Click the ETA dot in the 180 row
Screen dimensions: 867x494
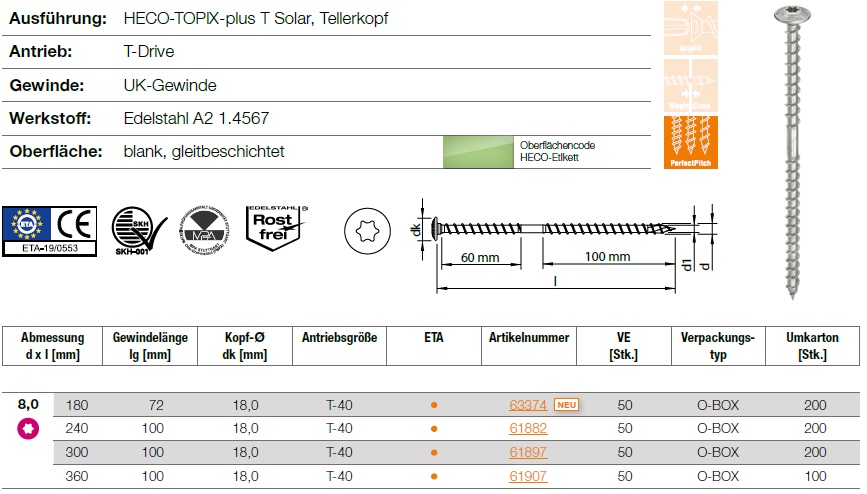click(x=434, y=405)
